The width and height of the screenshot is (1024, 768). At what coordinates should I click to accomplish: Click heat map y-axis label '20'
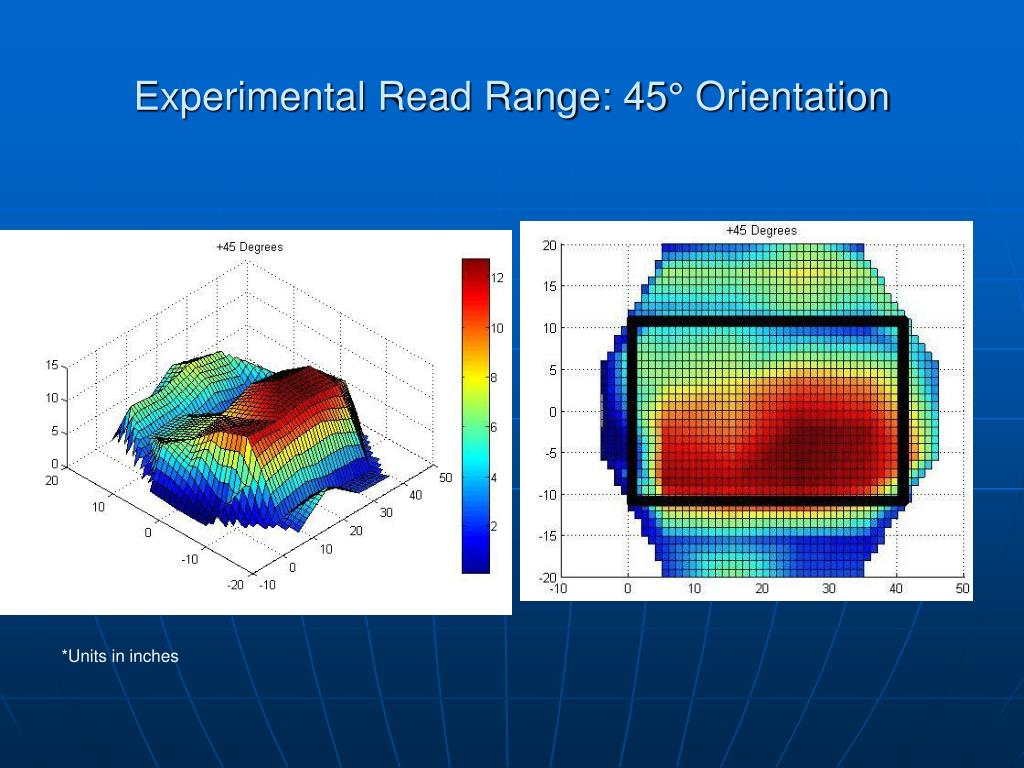(x=550, y=246)
